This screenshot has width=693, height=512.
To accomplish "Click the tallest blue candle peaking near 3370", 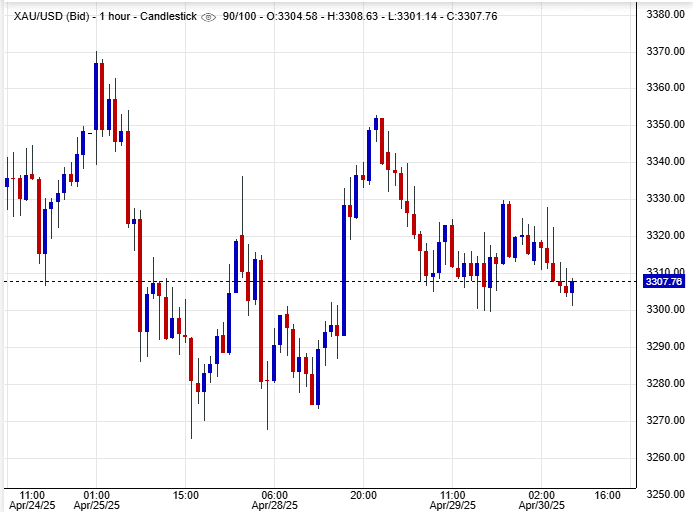I will click(97, 97).
